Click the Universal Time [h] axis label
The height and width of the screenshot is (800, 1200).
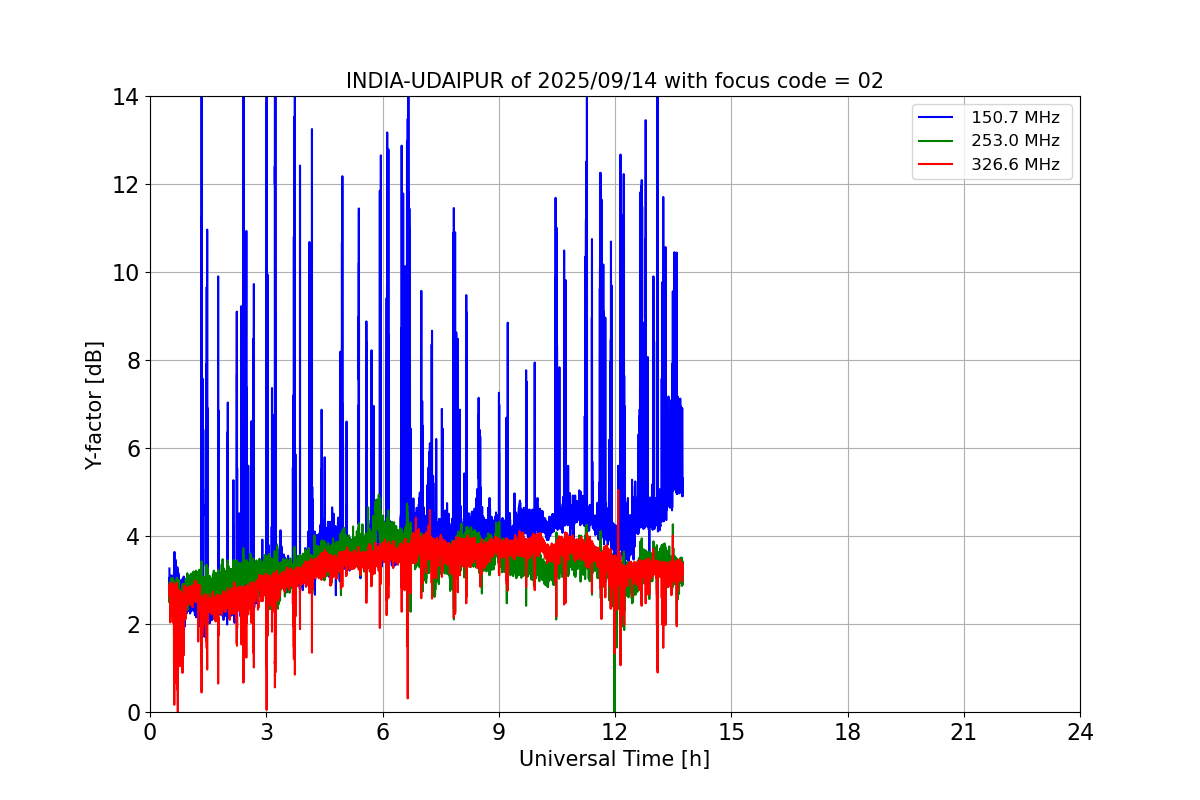pyautogui.click(x=614, y=759)
